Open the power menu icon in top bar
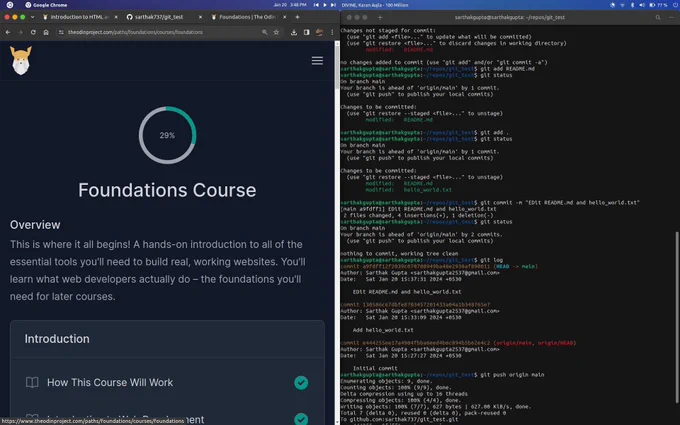Screen dimensions: 680x425 coord(676,5)
